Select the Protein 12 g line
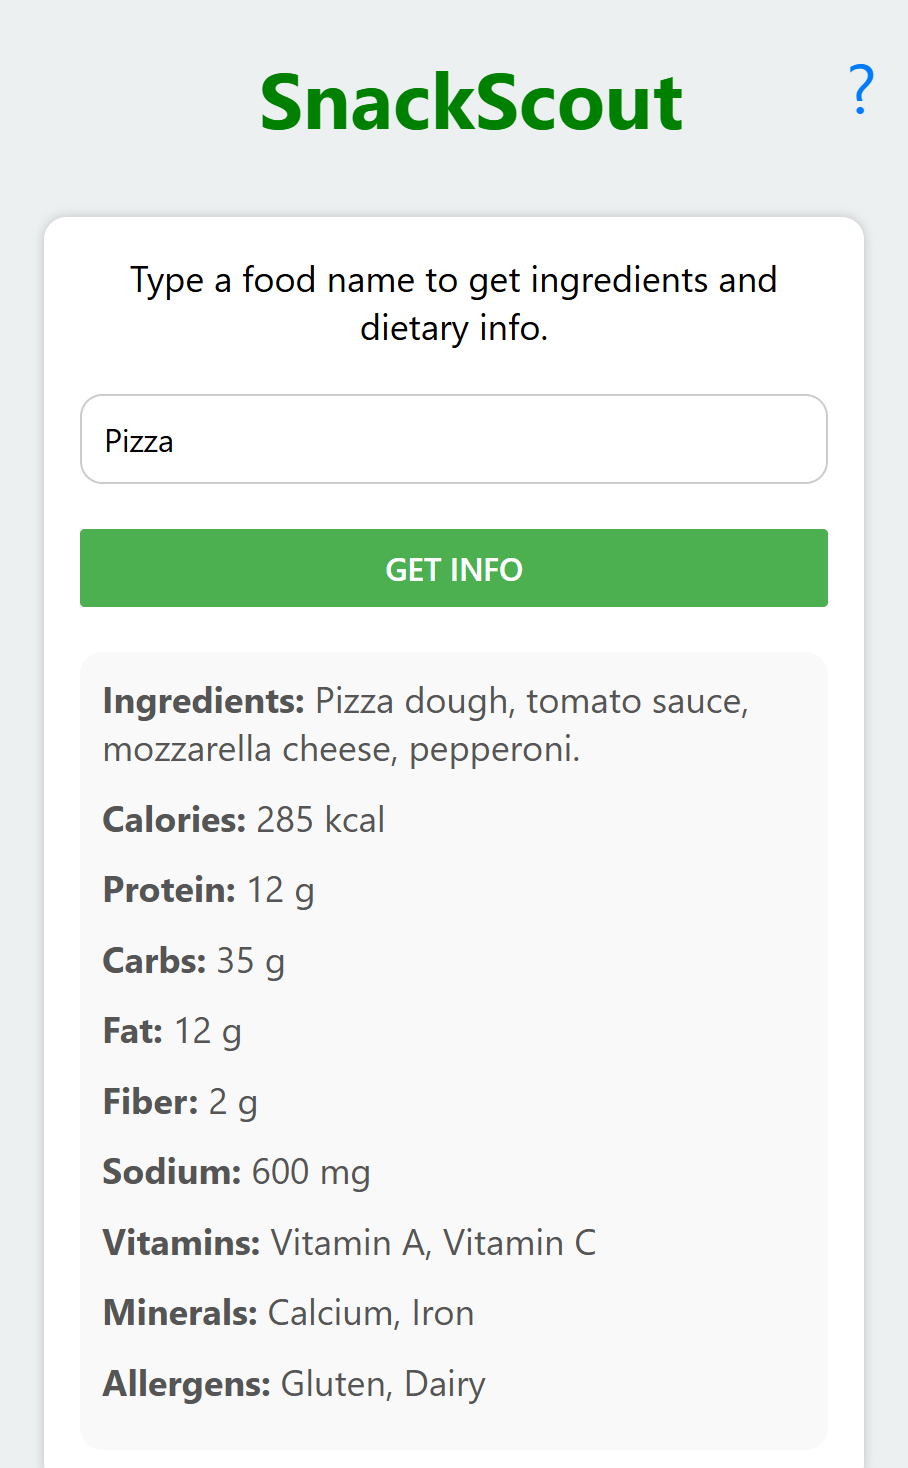Viewport: 908px width, 1468px height. point(209,890)
